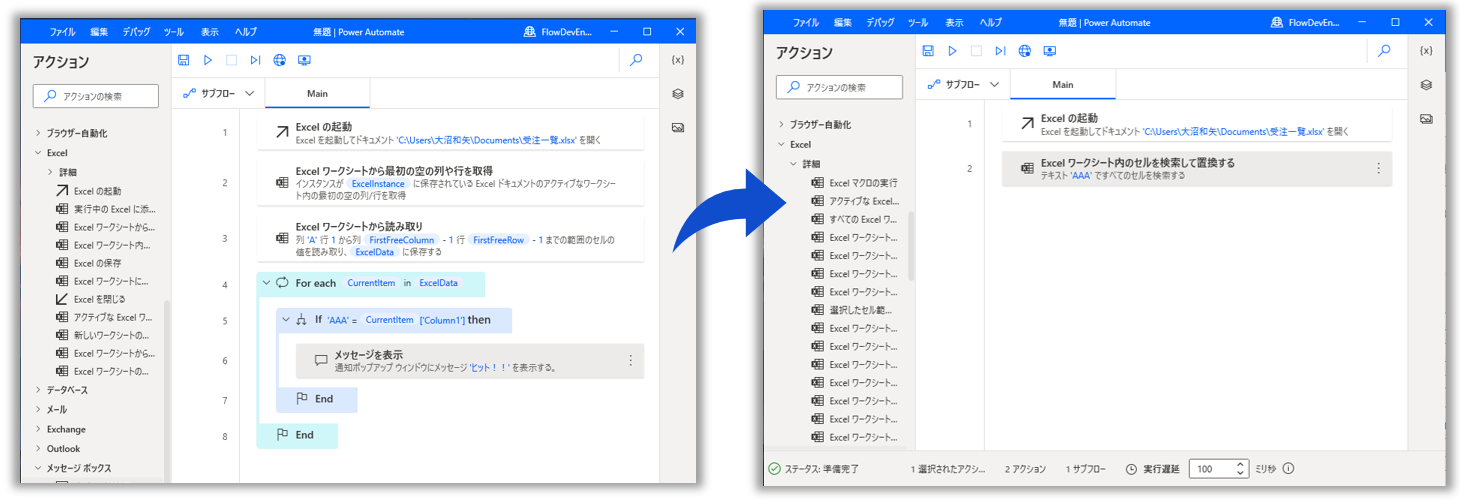This screenshot has height=499, width=1460.
Task: Collapse the For each block chevron
Action: 266,283
